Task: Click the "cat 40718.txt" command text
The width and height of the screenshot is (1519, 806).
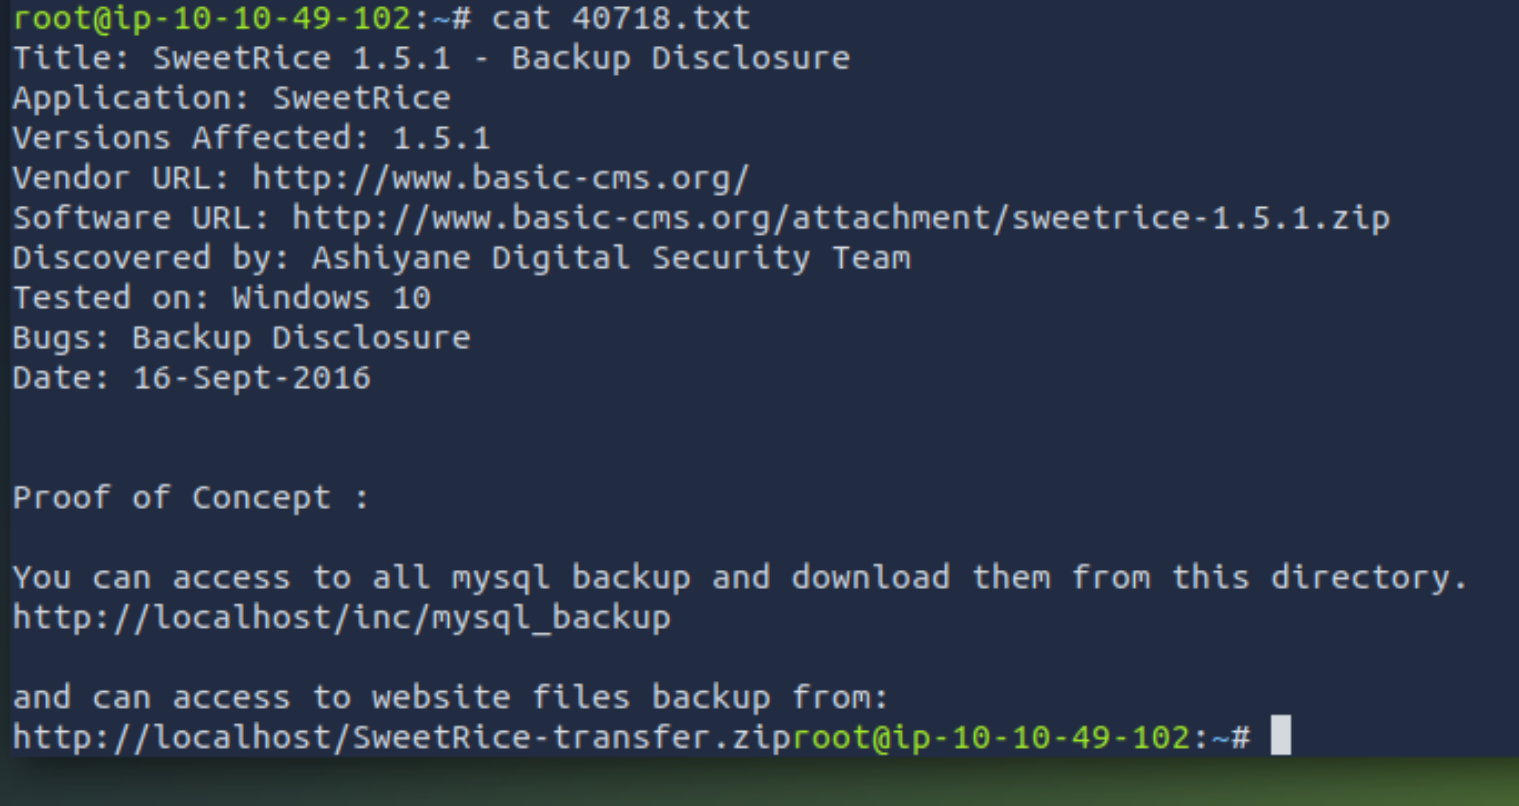Action: point(620,18)
